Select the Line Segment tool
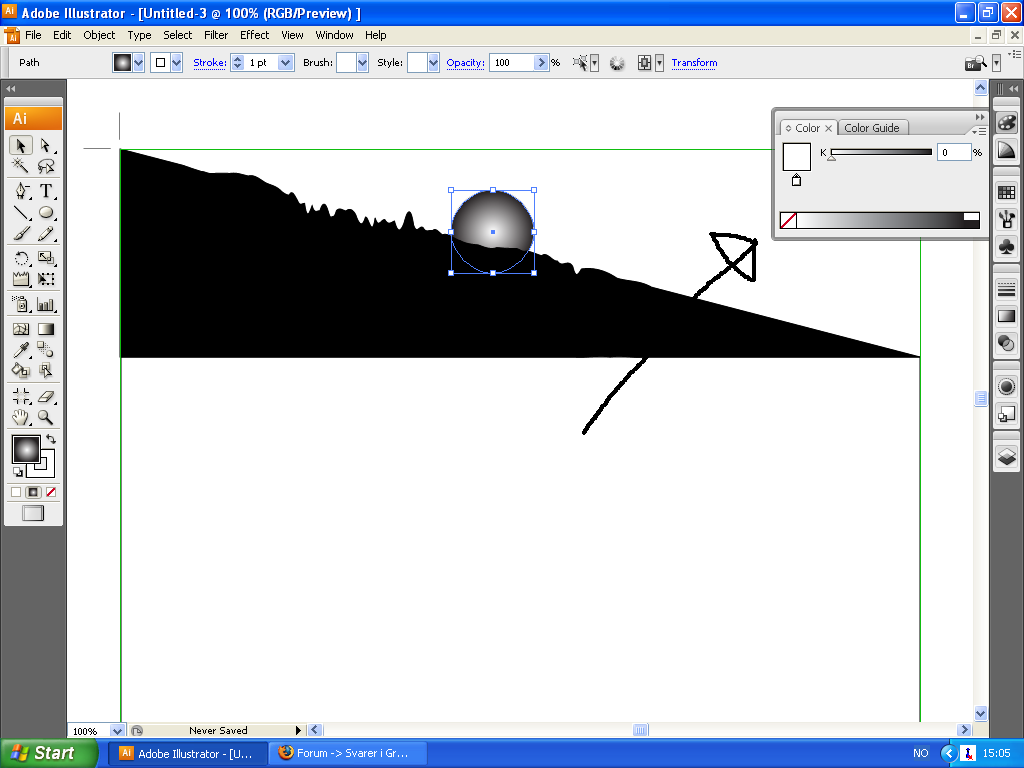The height and width of the screenshot is (768, 1024). (21, 212)
